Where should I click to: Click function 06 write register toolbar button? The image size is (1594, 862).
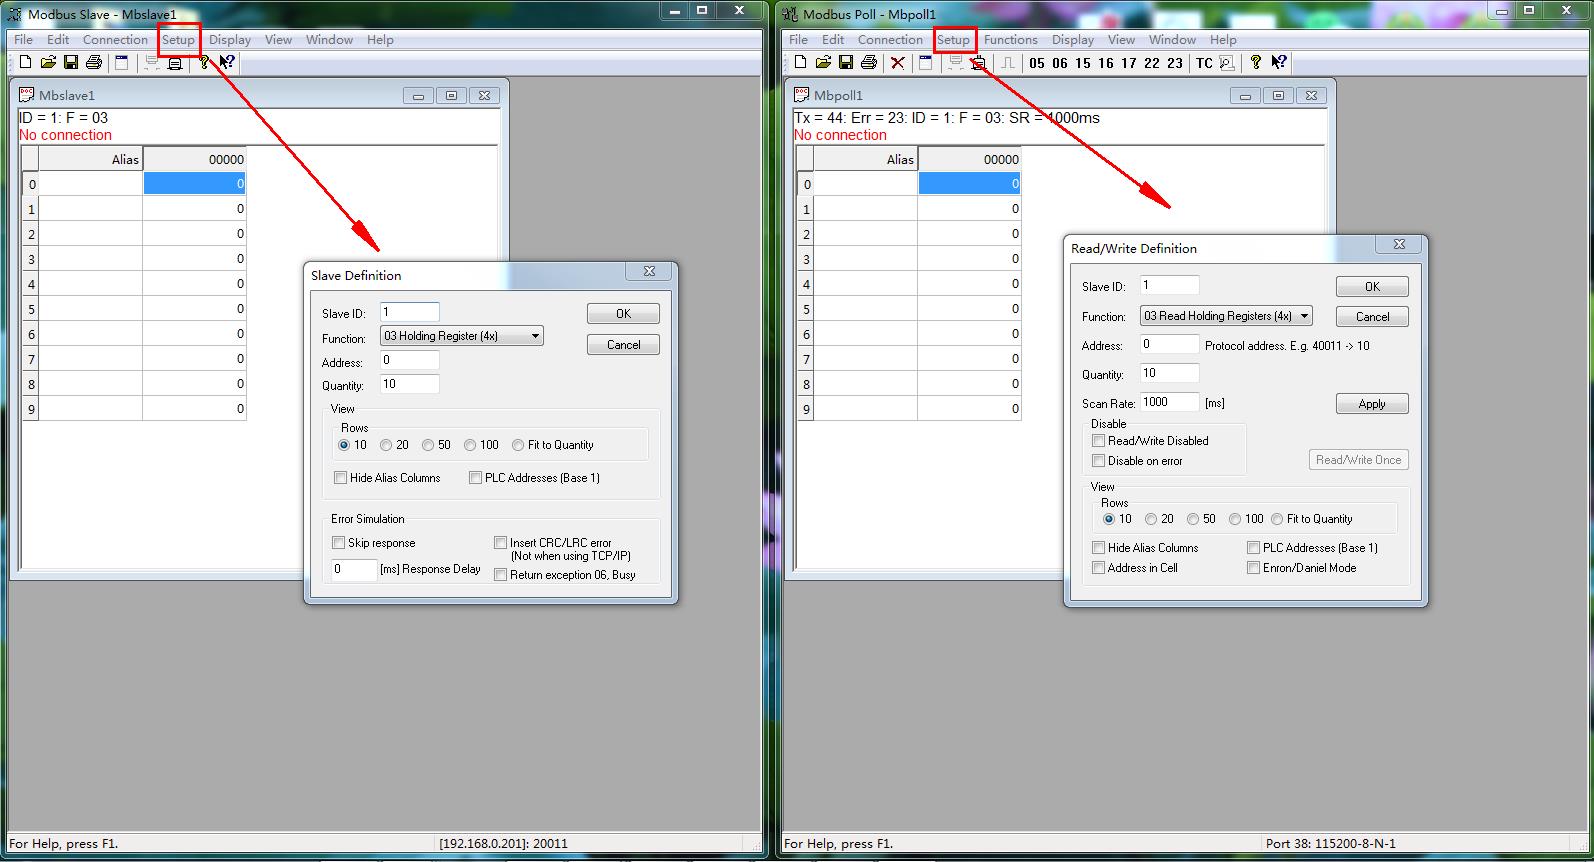pyautogui.click(x=1060, y=63)
